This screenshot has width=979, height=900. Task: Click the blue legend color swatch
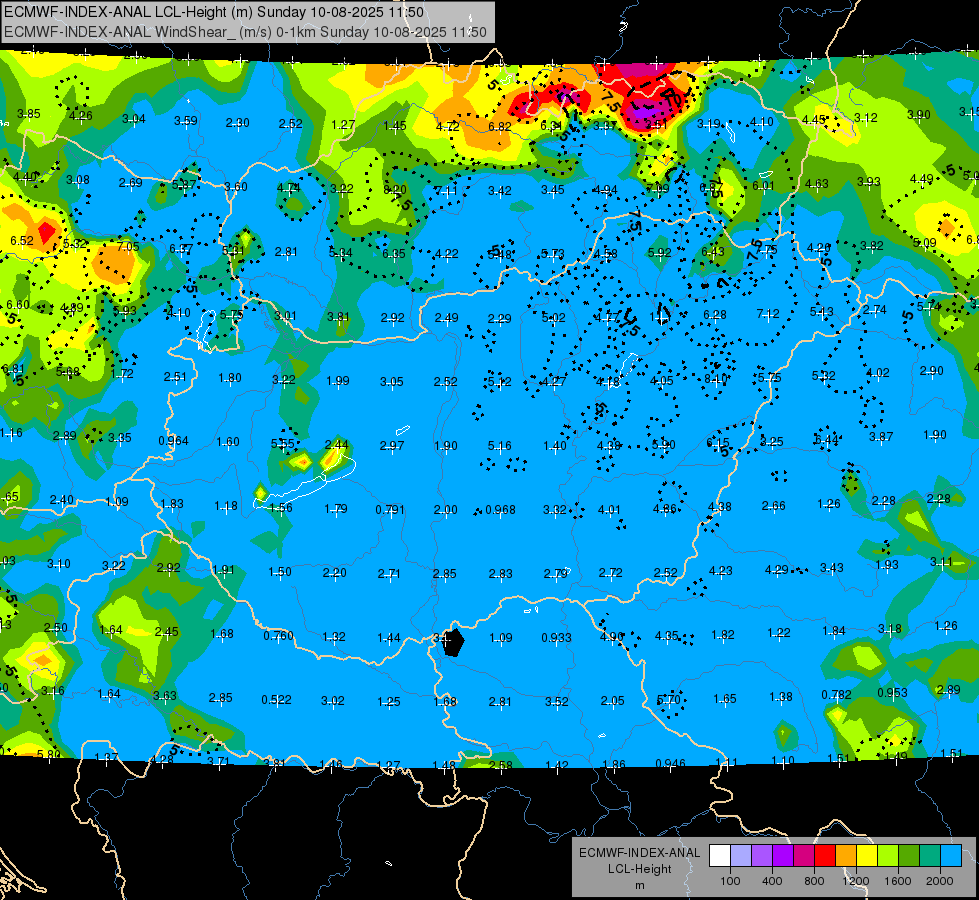pos(951,856)
